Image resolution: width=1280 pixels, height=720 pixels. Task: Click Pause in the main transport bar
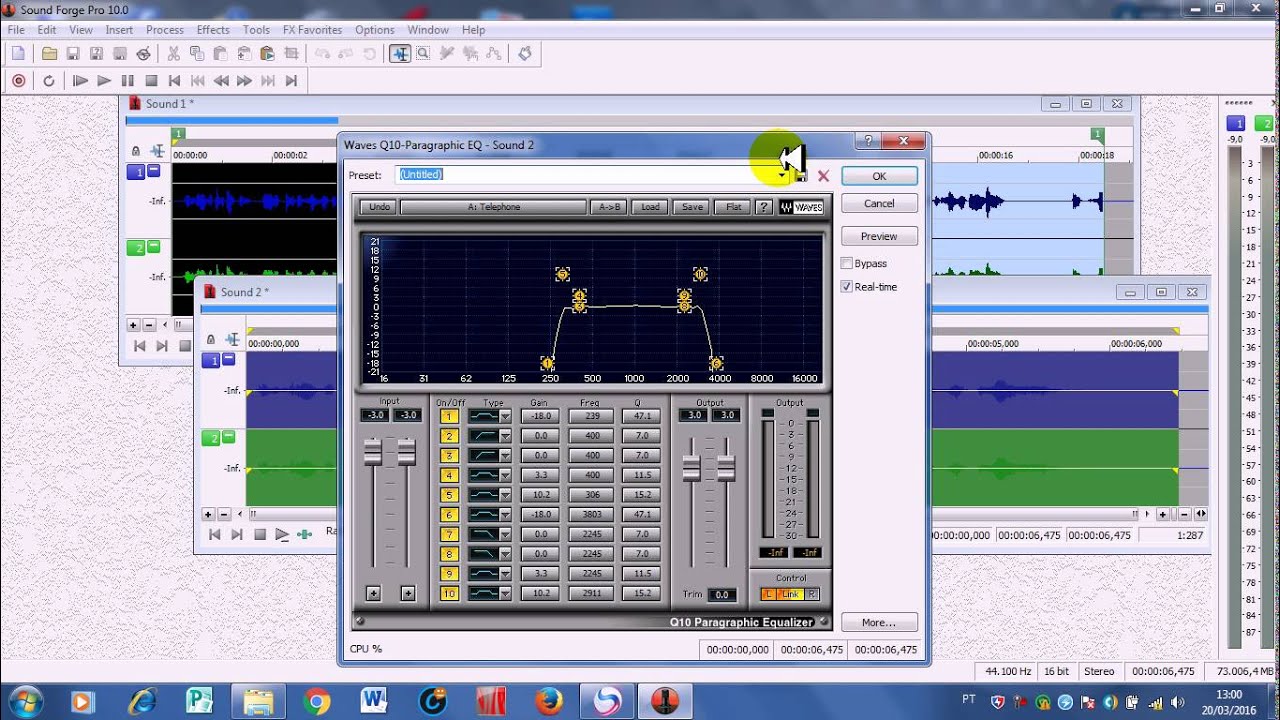pyautogui.click(x=127, y=81)
